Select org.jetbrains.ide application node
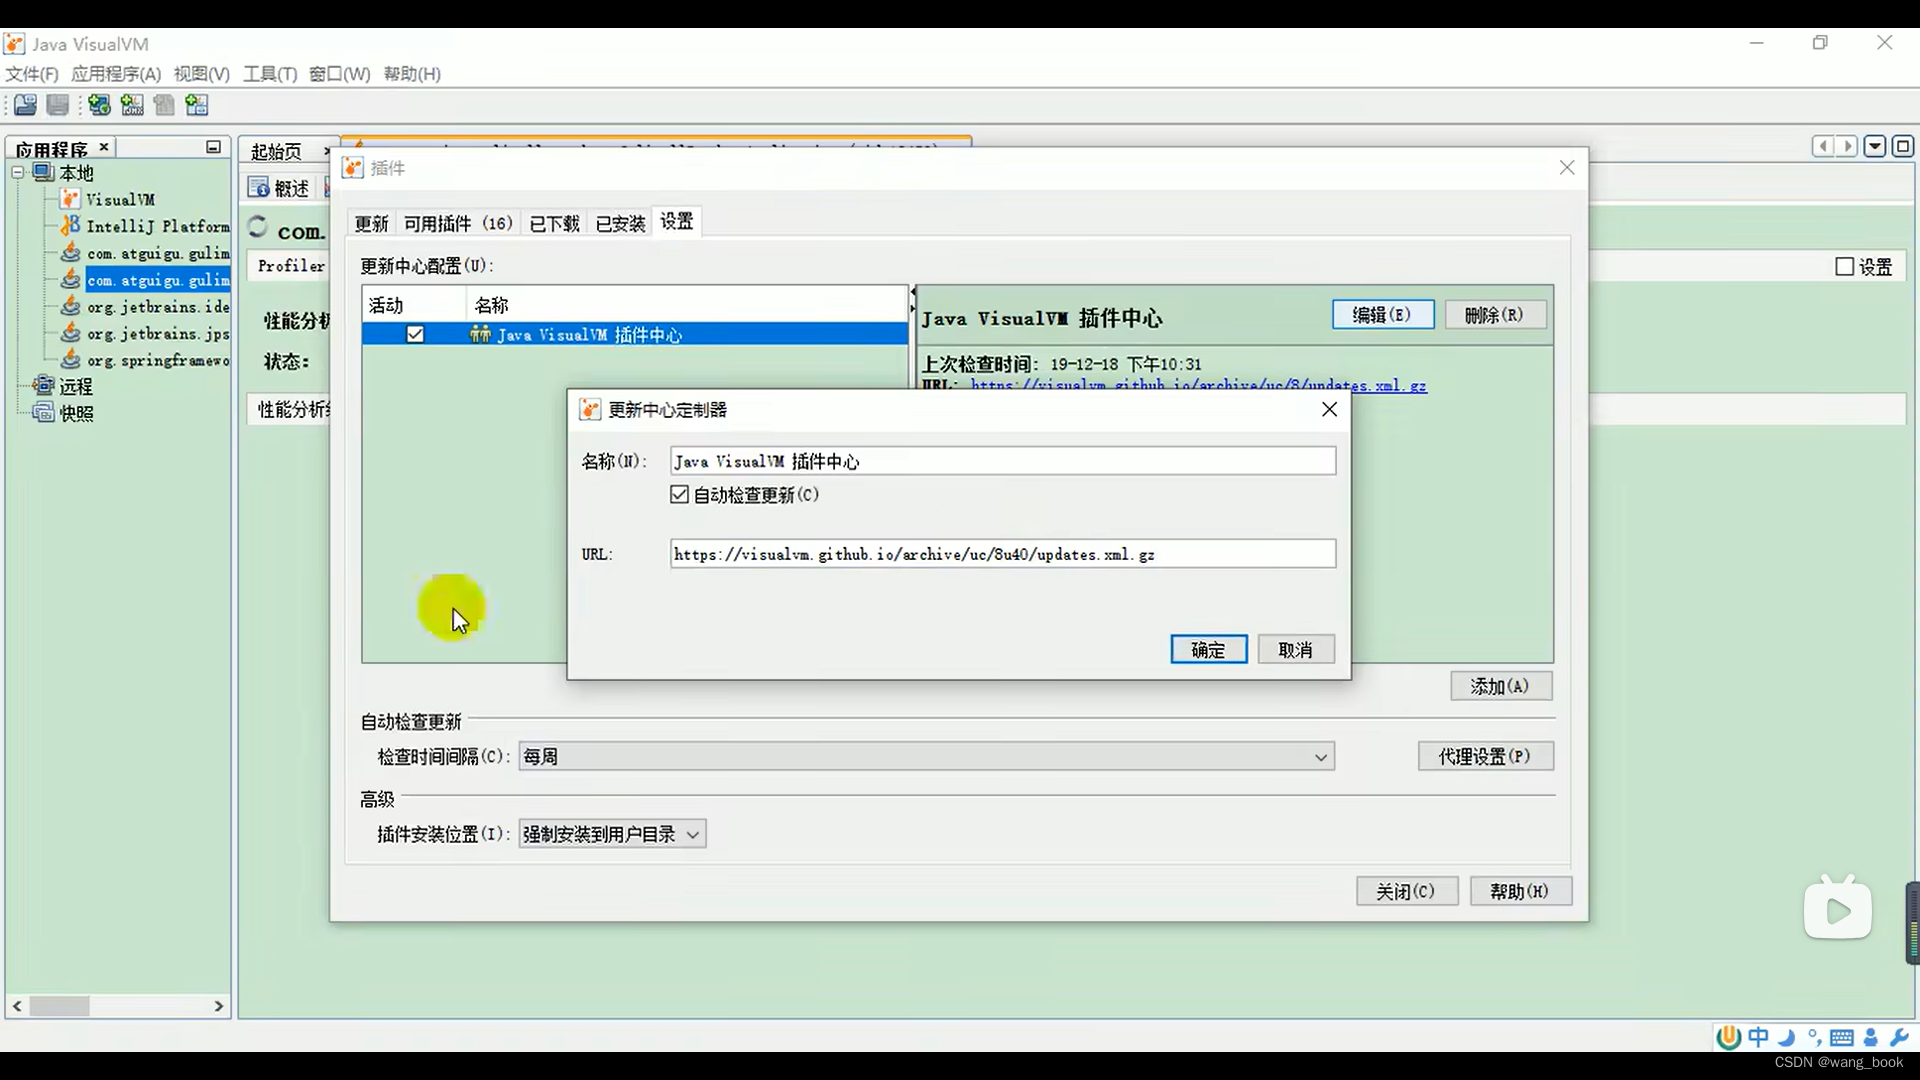Viewport: 1920px width, 1080px height. point(158,308)
